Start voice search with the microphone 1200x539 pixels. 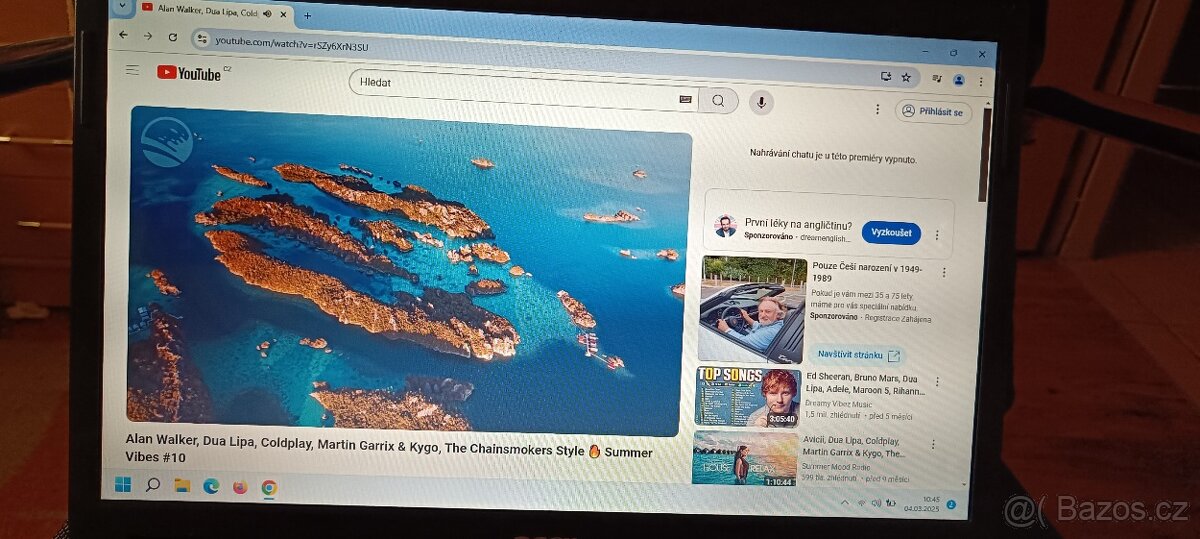pos(761,101)
